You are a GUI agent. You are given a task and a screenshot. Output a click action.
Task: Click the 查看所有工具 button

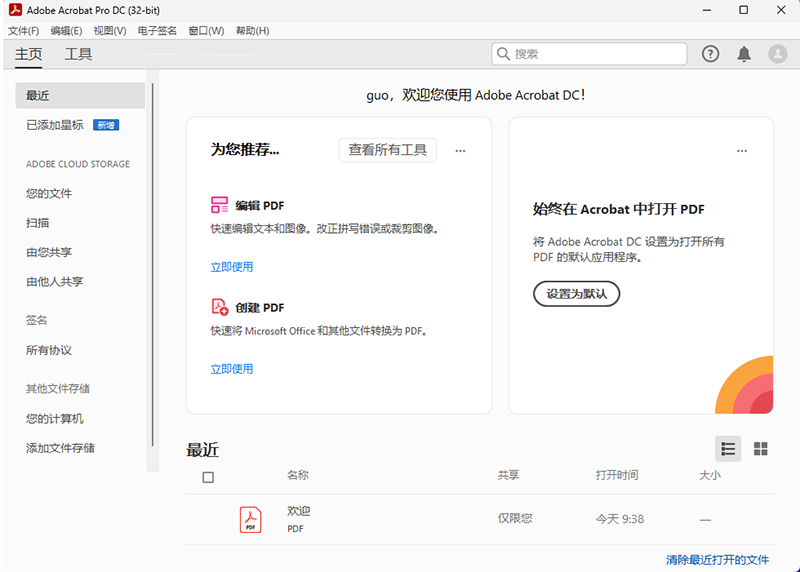coord(388,150)
